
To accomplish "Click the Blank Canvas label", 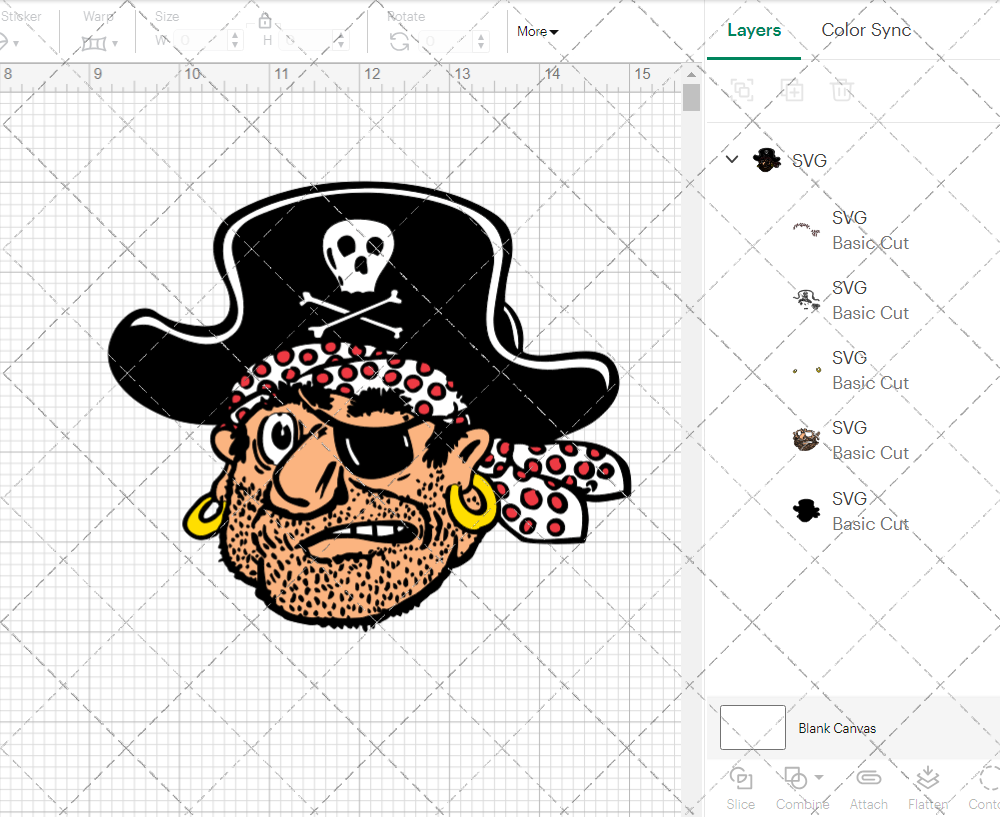I will (837, 728).
